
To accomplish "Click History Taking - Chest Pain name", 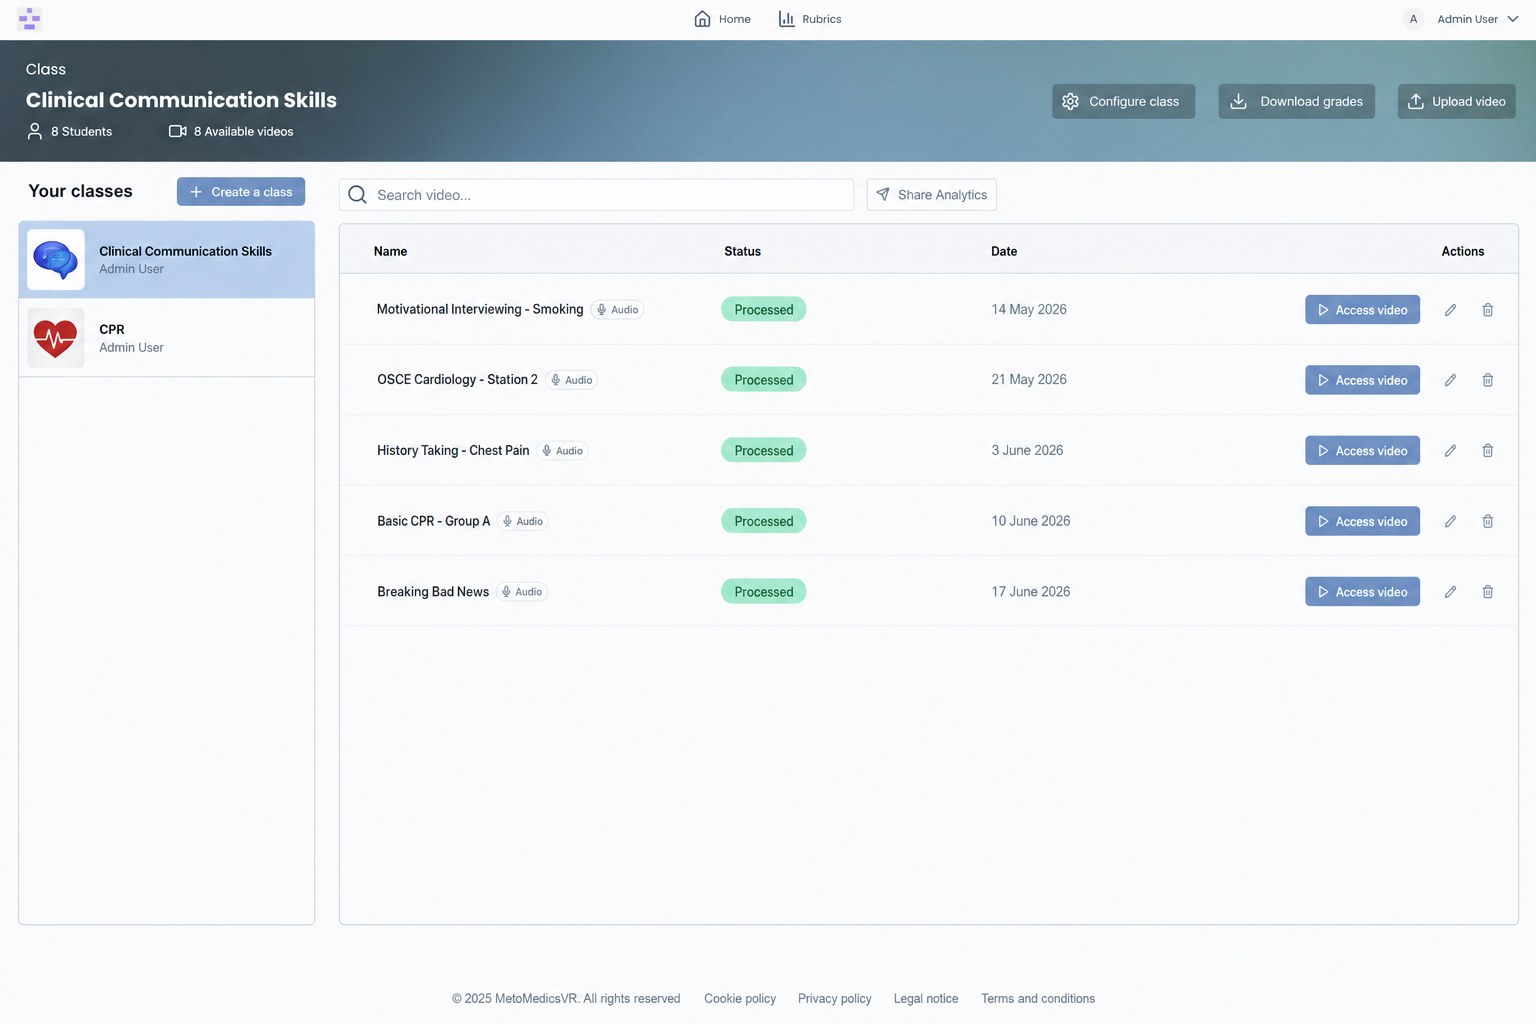I will (453, 451).
